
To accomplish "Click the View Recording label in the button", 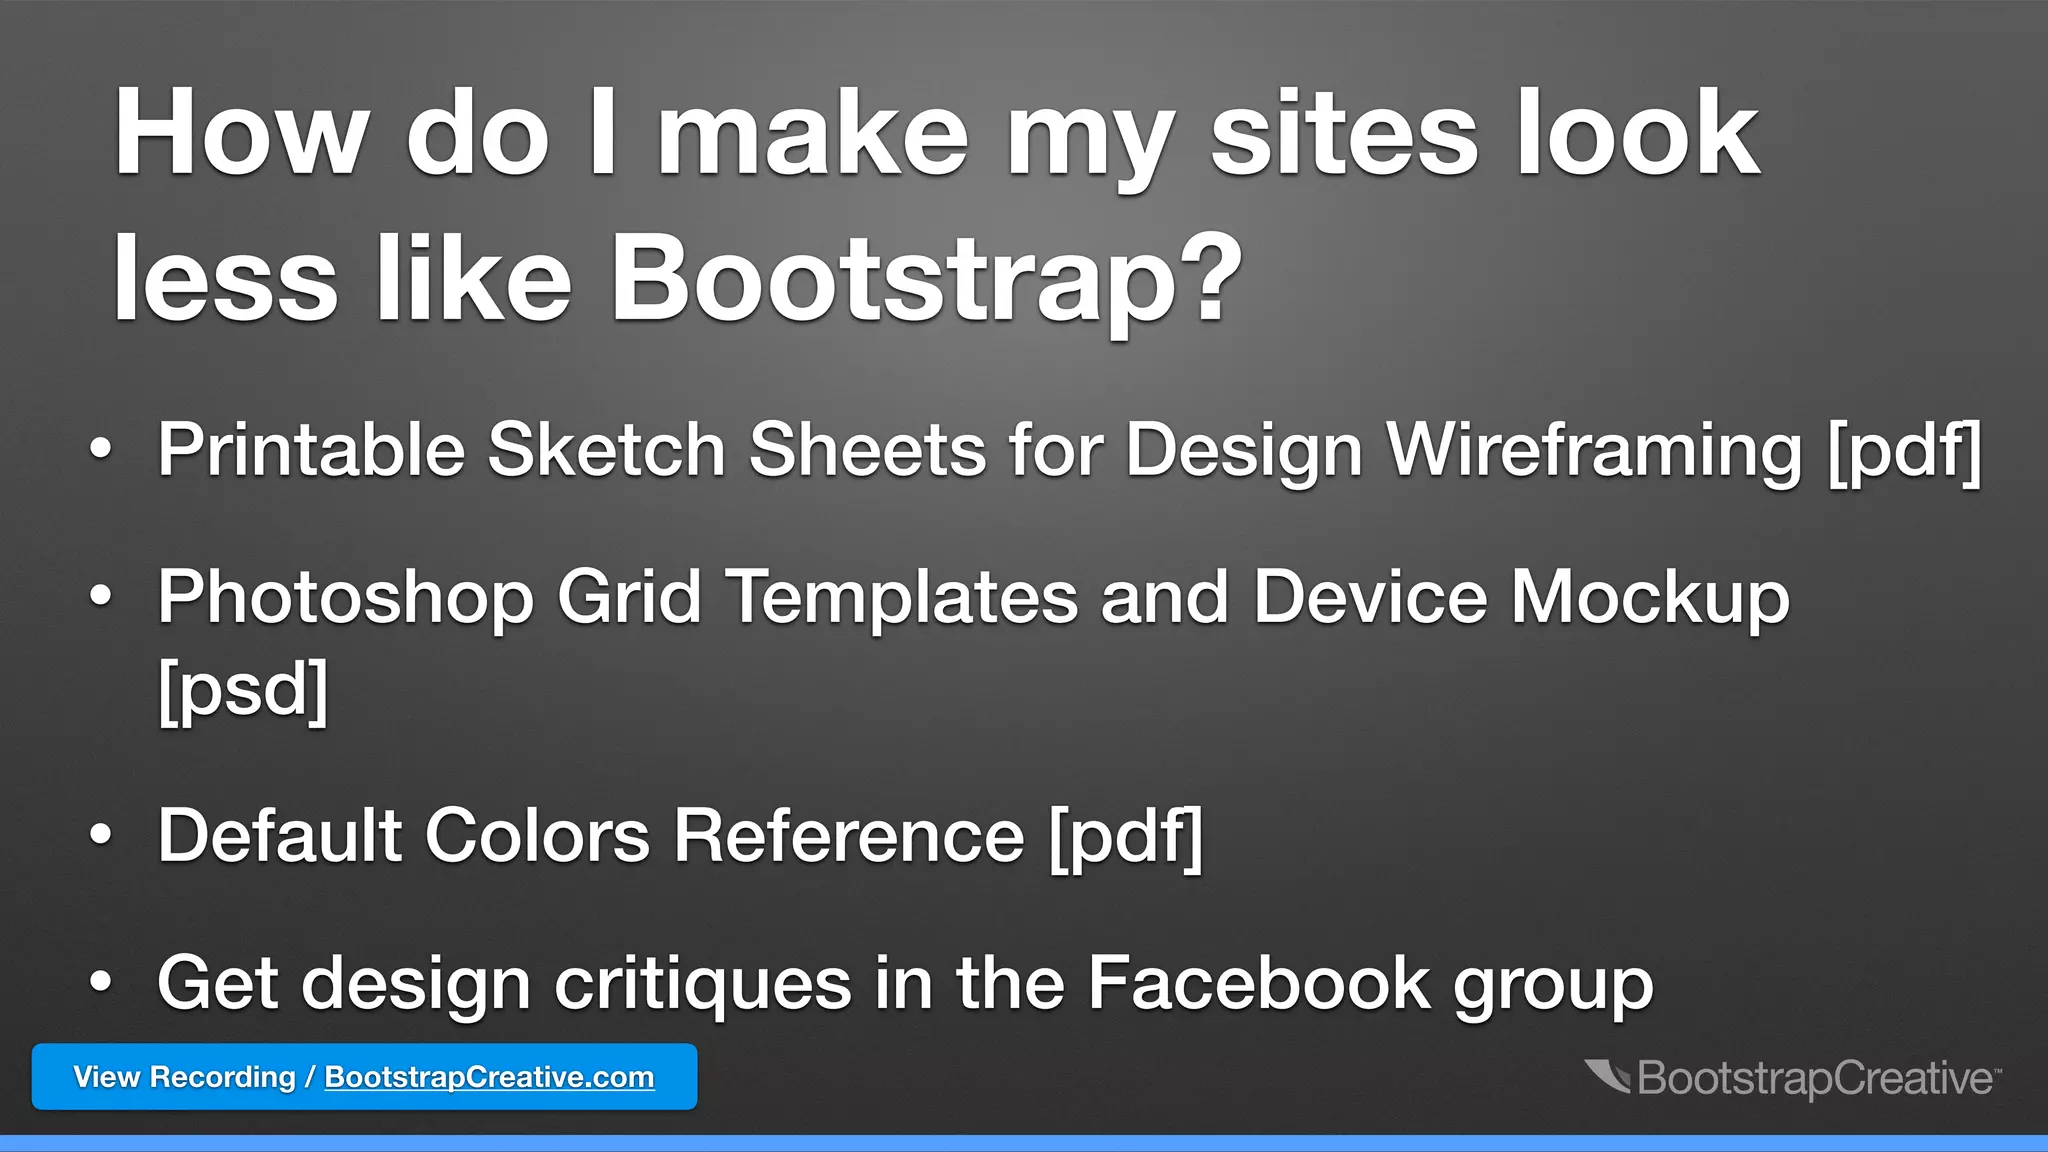I will pos(184,1077).
